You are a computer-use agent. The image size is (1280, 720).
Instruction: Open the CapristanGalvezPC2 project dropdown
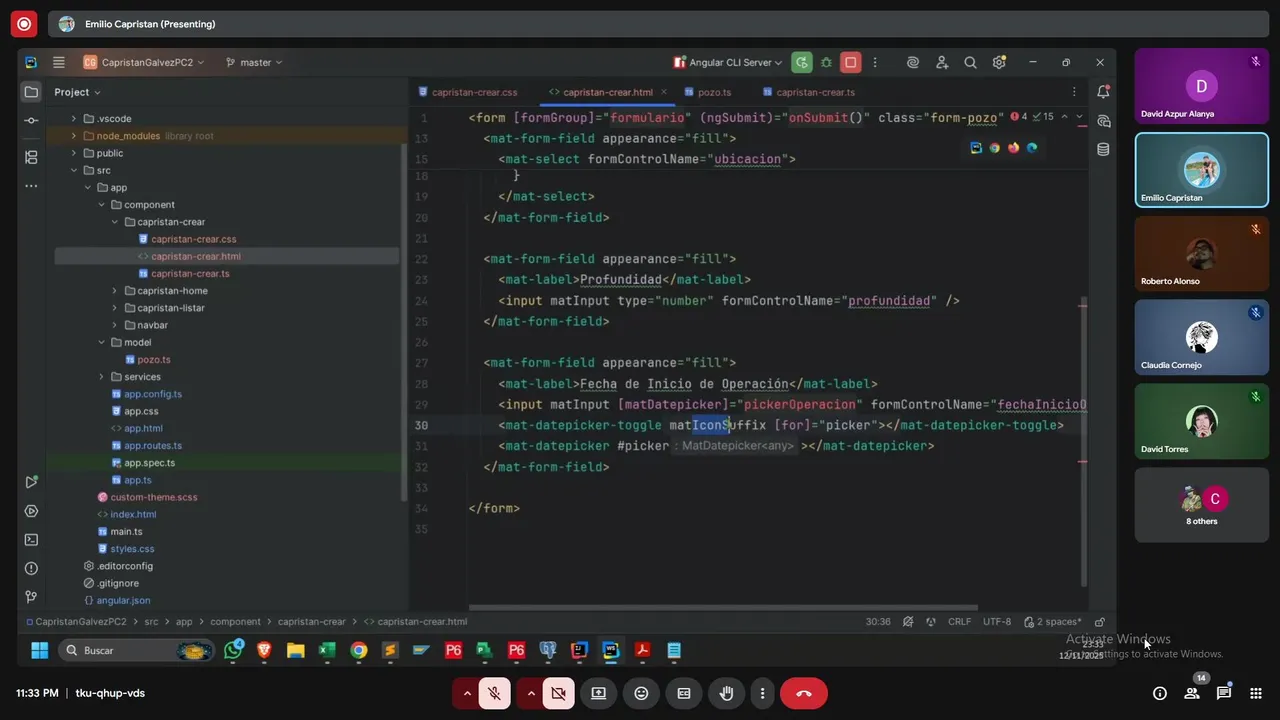[144, 62]
